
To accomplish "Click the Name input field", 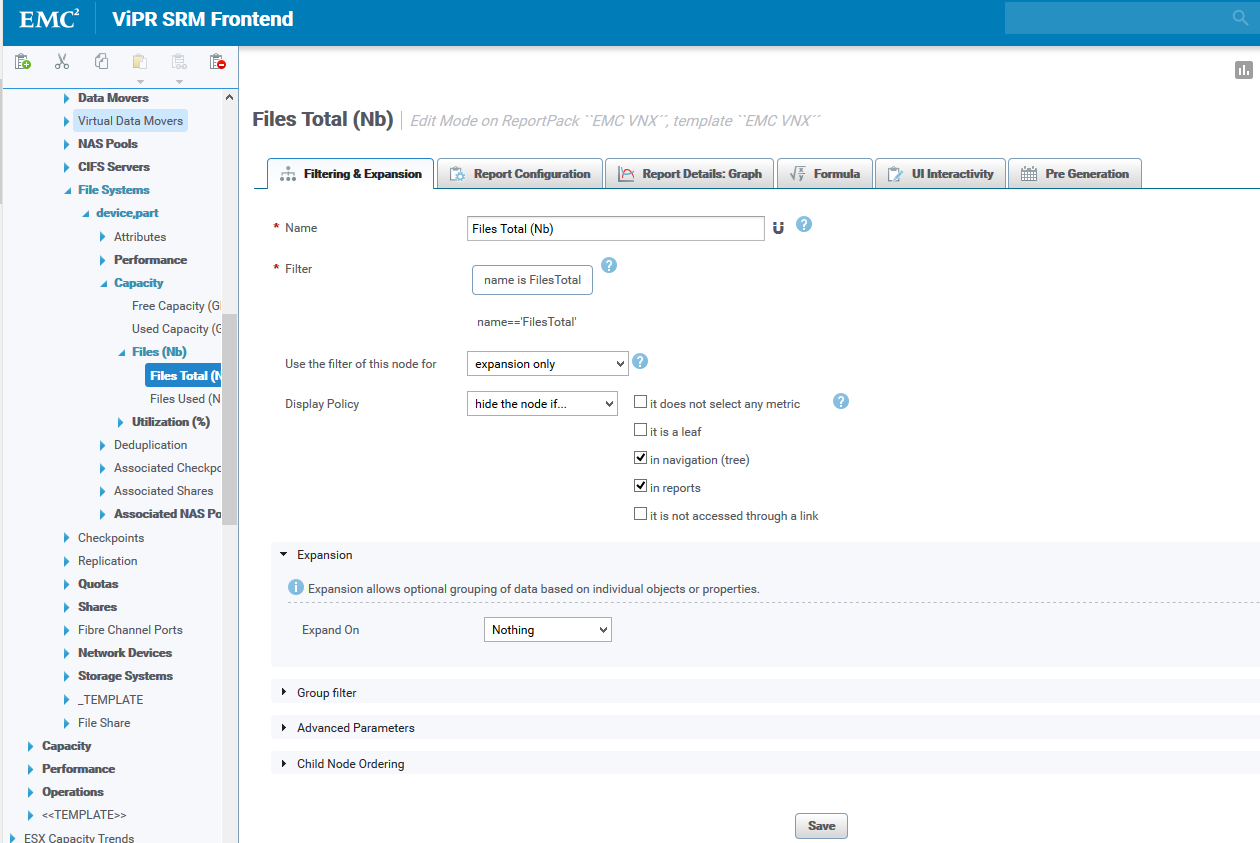I will click(616, 228).
